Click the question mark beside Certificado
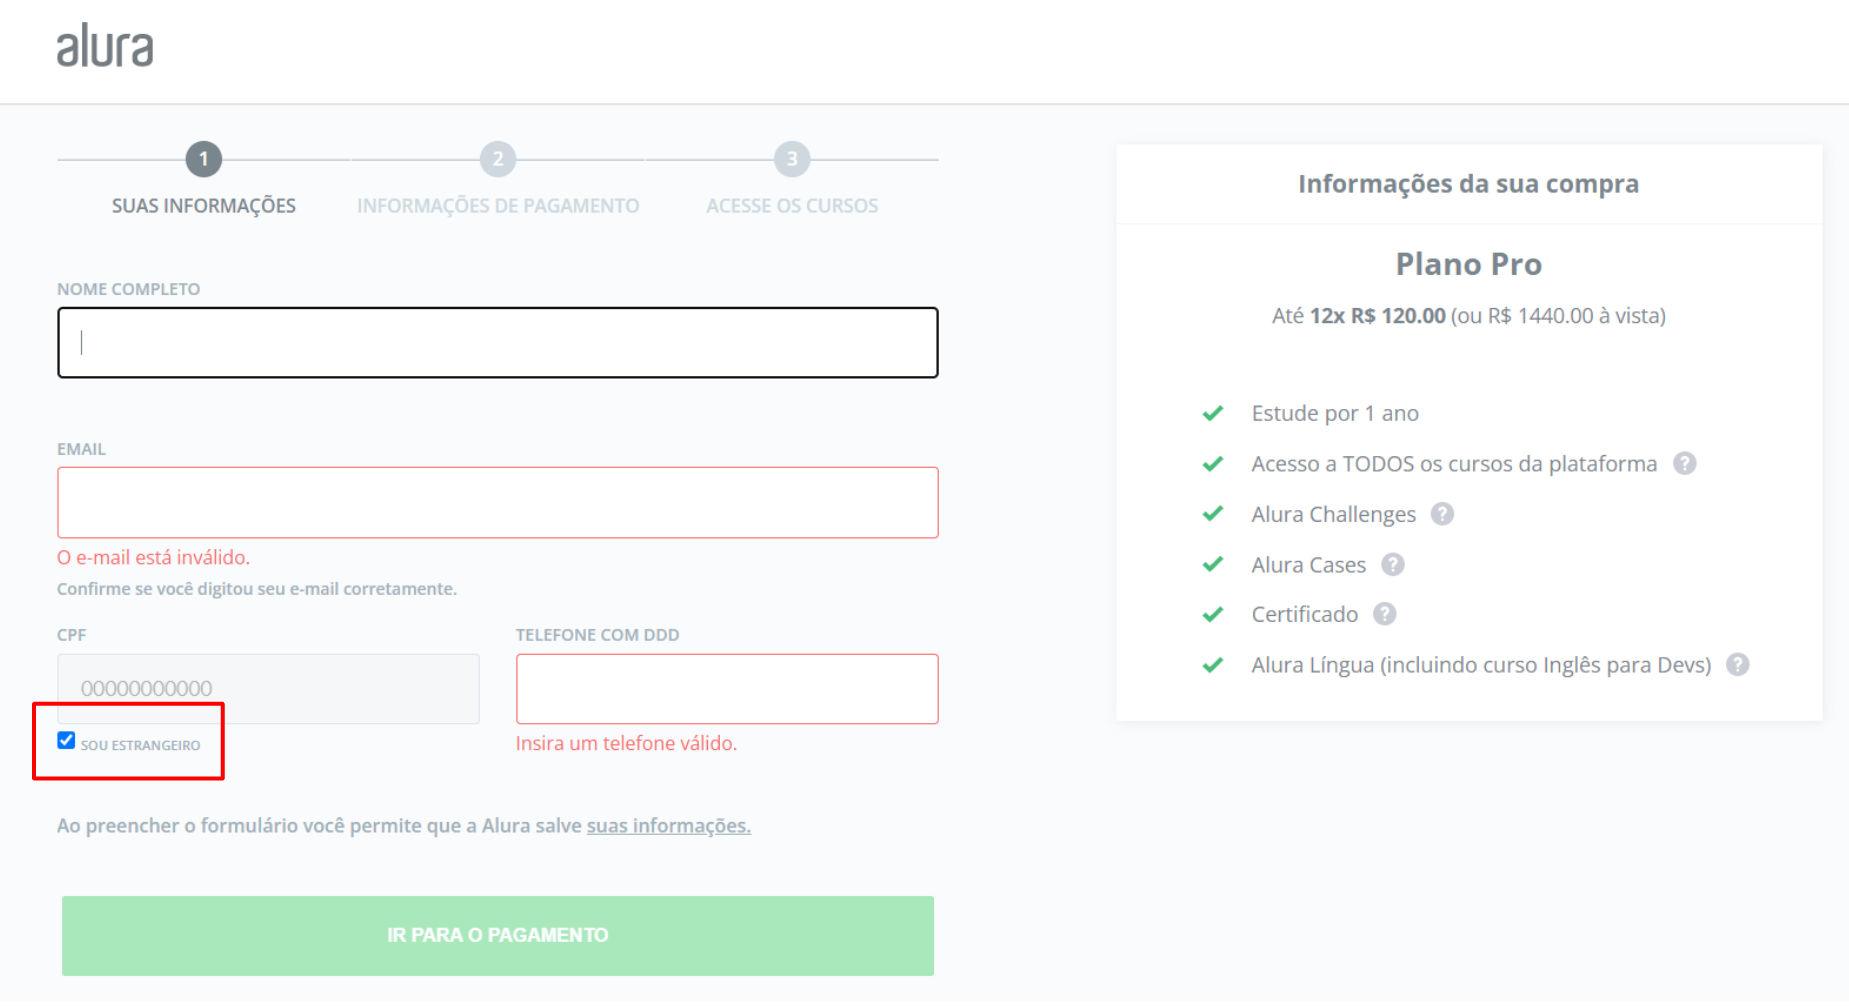 pyautogui.click(x=1384, y=614)
